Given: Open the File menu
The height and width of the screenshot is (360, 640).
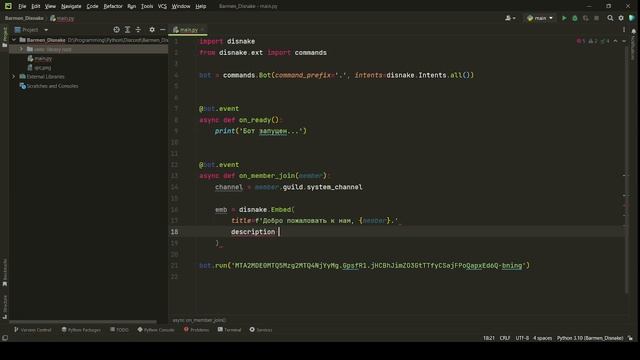Looking at the screenshot, I should point(22,6).
